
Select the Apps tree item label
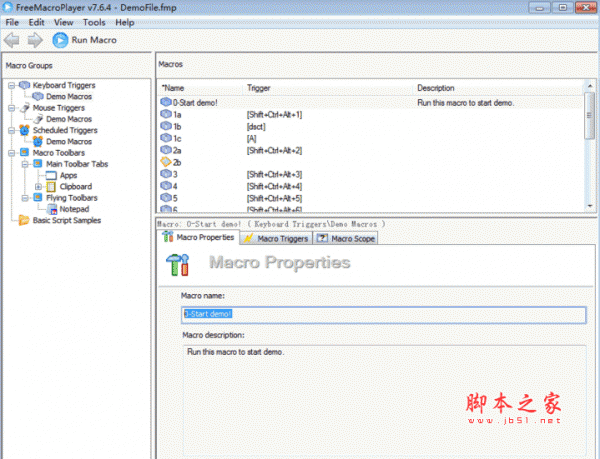tap(68, 175)
